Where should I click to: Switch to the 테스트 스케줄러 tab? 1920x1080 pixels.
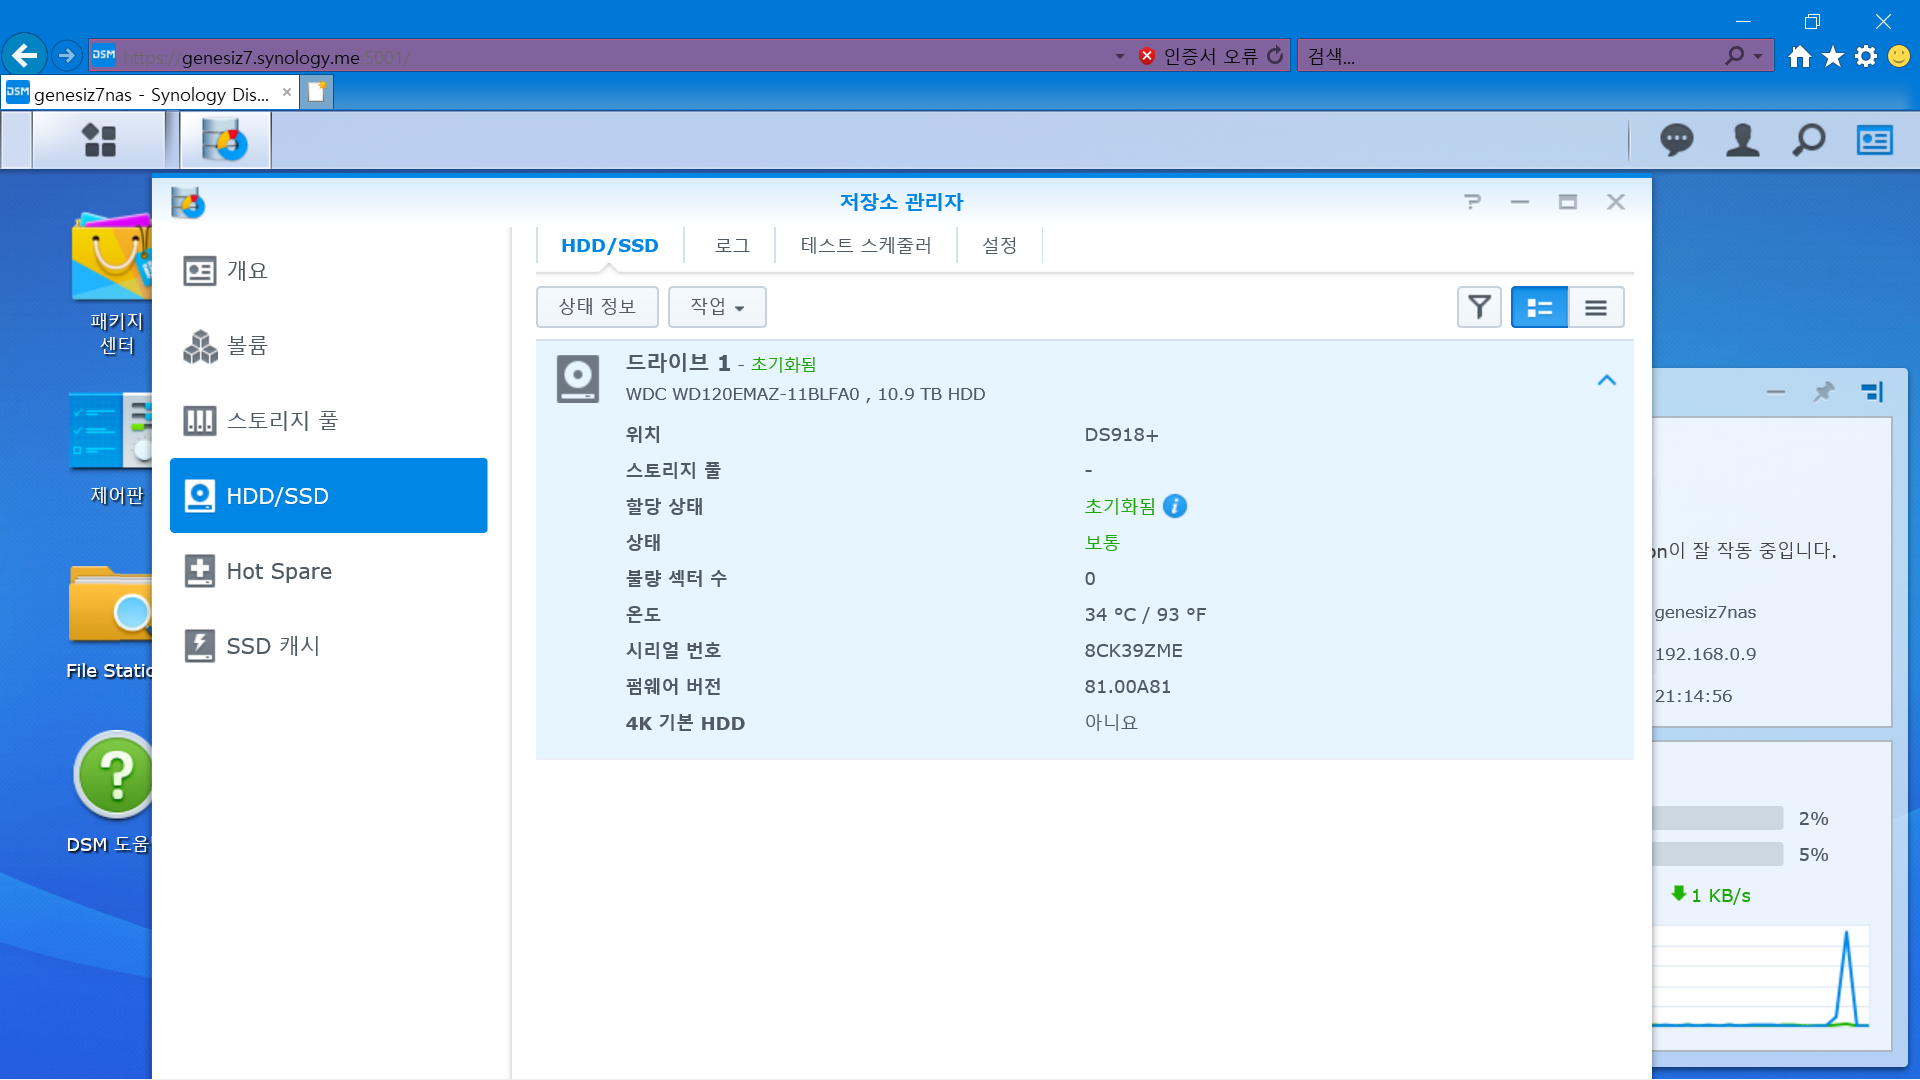866,246
